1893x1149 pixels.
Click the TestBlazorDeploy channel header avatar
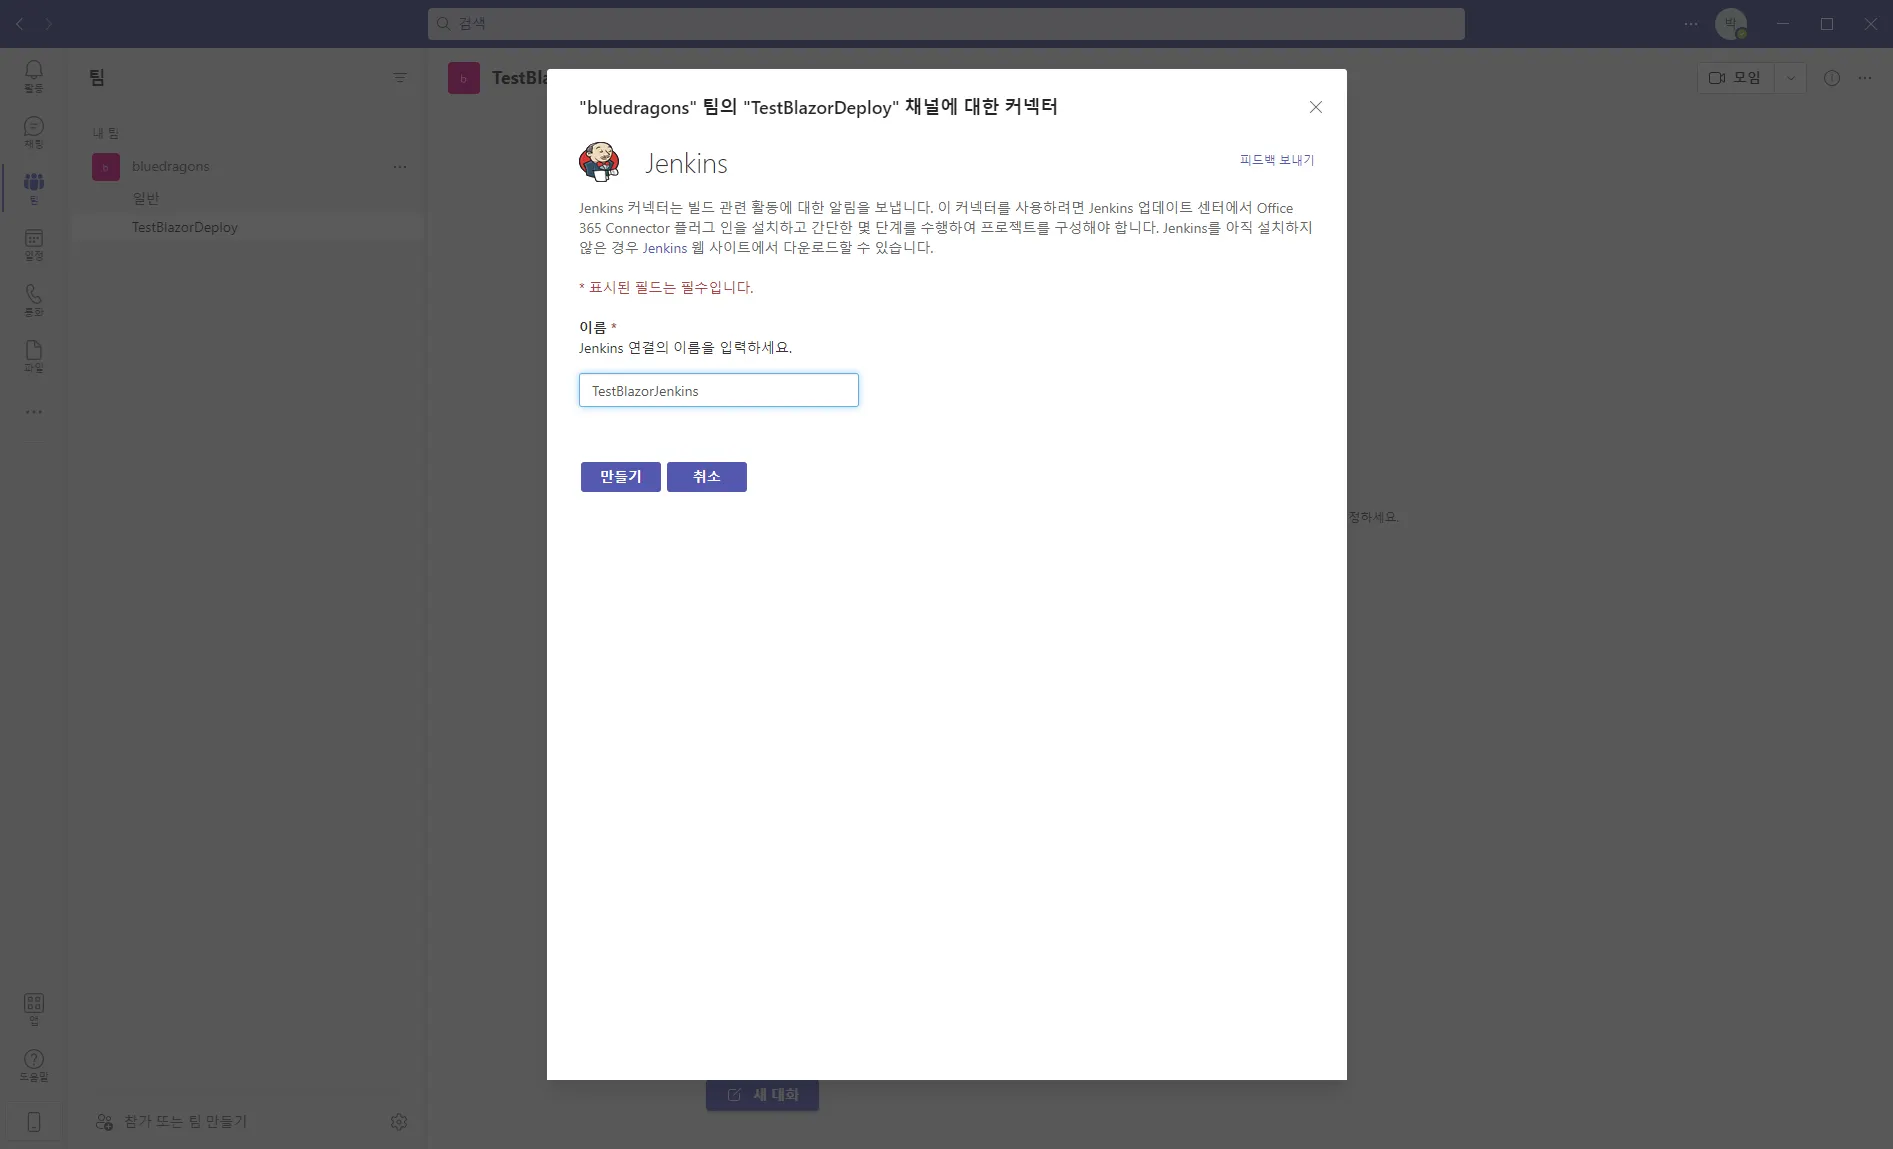[464, 78]
